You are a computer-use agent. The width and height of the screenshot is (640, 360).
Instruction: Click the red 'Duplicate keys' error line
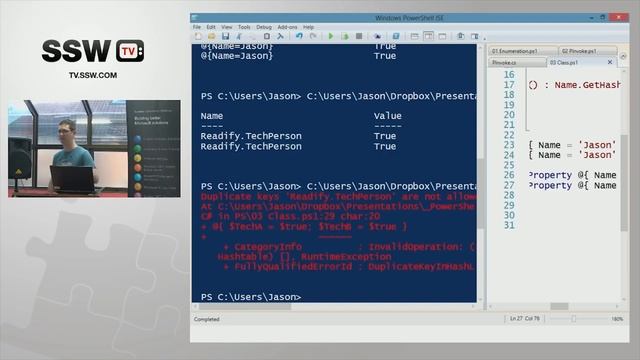(338, 197)
